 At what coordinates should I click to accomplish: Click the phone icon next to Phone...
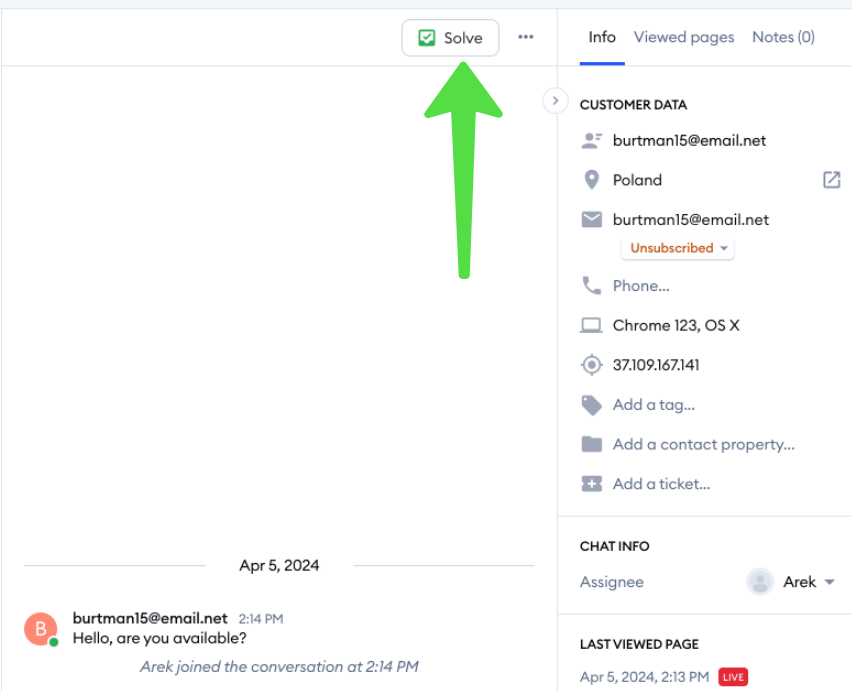point(591,285)
